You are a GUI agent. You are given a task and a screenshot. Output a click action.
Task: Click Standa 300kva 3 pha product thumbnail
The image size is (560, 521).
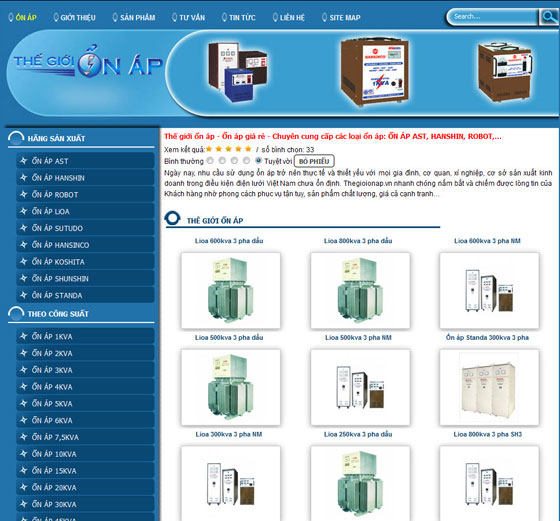(489, 387)
